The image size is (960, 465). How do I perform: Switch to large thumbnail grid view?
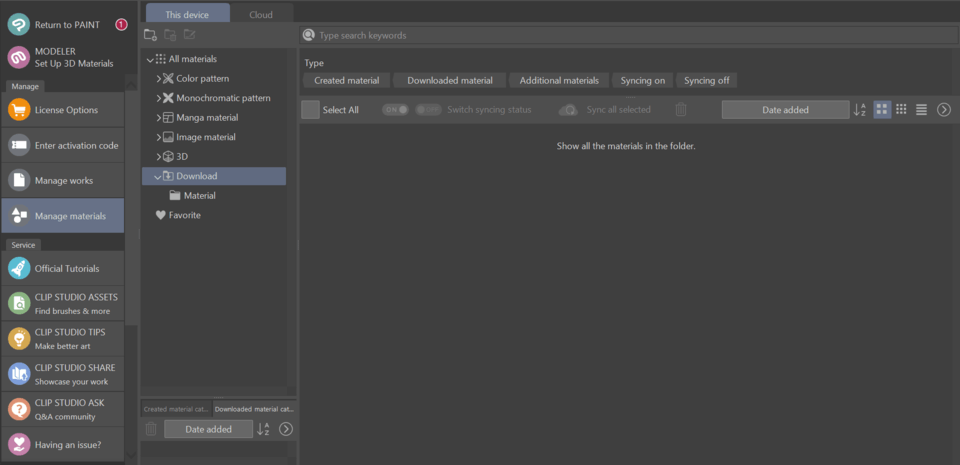coord(882,110)
